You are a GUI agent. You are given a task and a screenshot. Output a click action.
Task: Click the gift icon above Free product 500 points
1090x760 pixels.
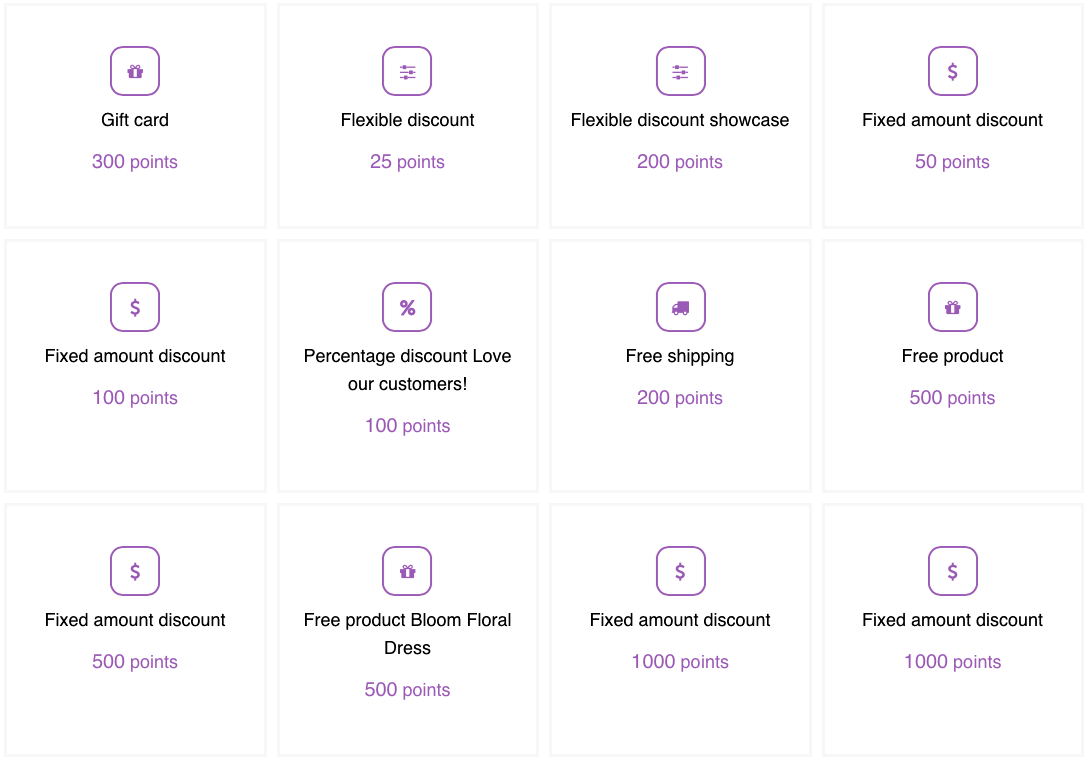pyautogui.click(x=952, y=307)
